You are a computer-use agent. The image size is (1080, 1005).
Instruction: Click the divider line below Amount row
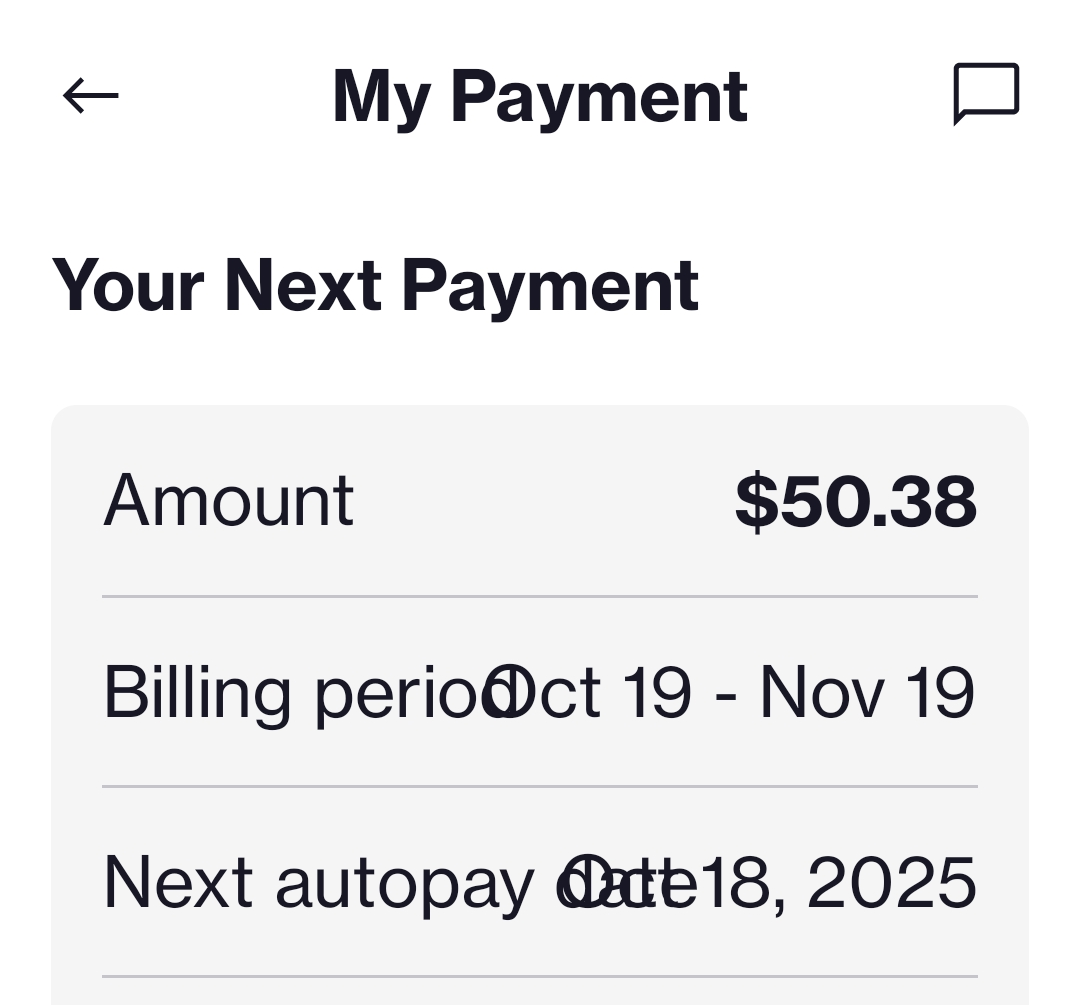(x=540, y=597)
